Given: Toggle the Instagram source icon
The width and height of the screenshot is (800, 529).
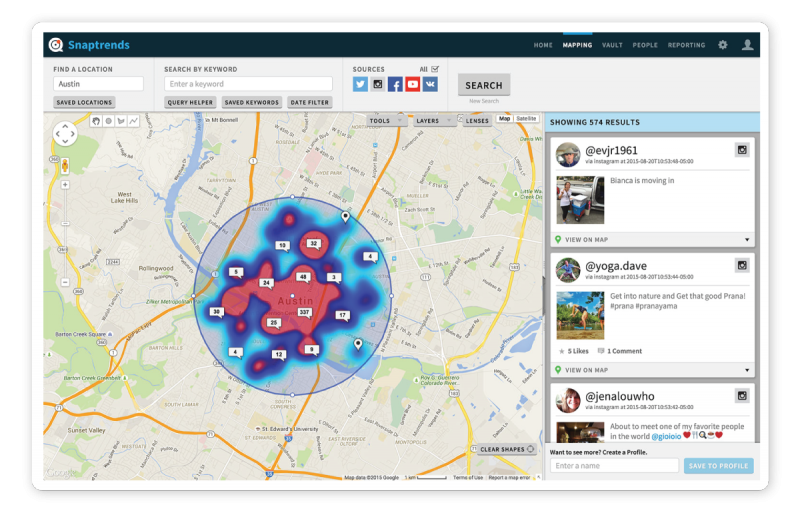Looking at the screenshot, I should pos(378,84).
